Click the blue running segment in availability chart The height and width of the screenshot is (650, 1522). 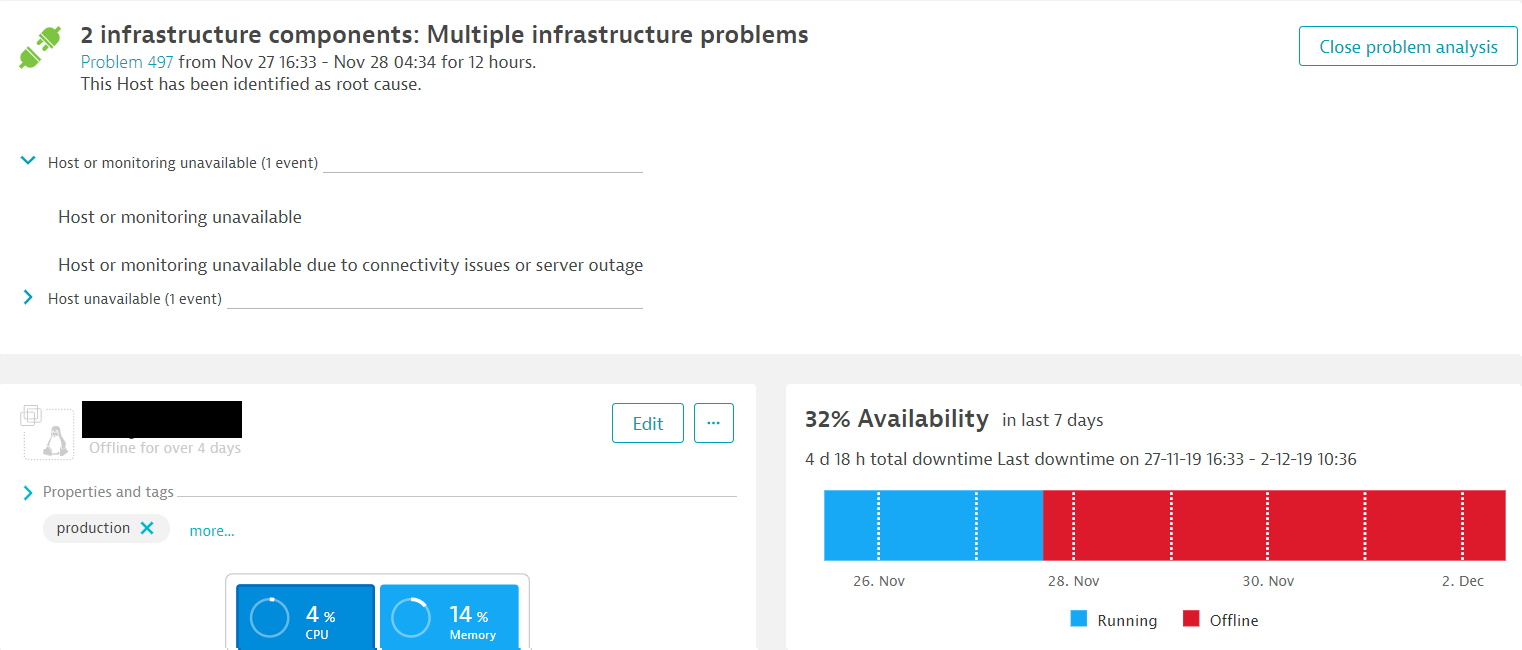coord(930,525)
